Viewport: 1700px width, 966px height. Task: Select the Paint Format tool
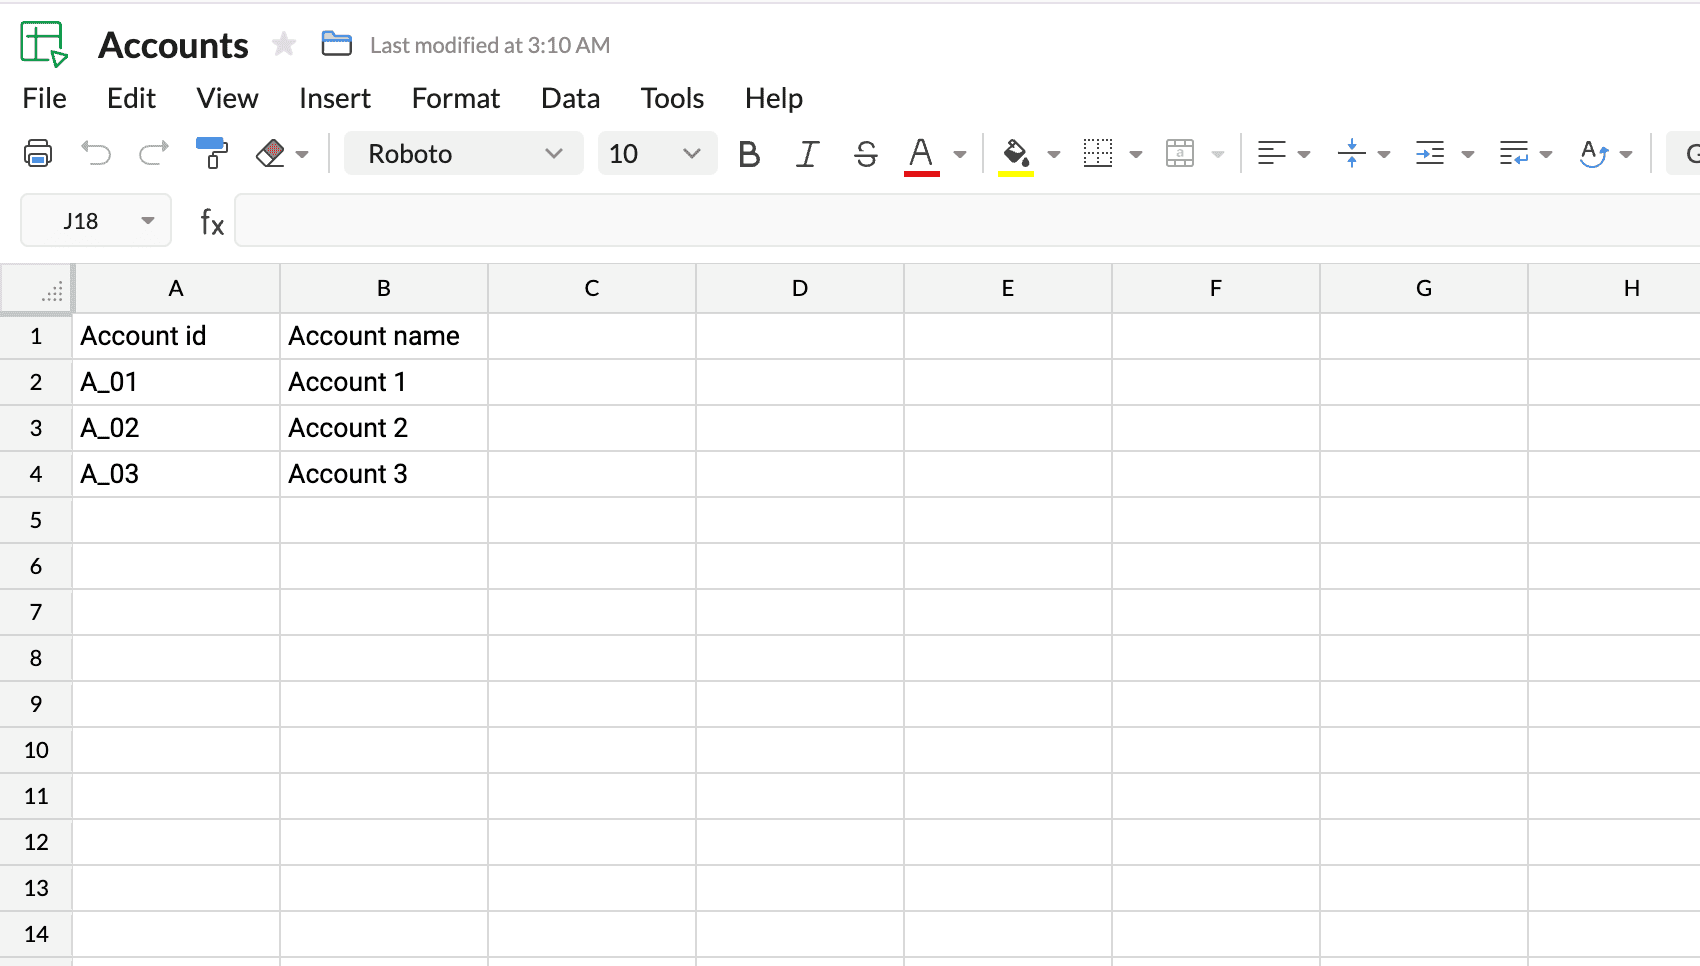coord(212,154)
